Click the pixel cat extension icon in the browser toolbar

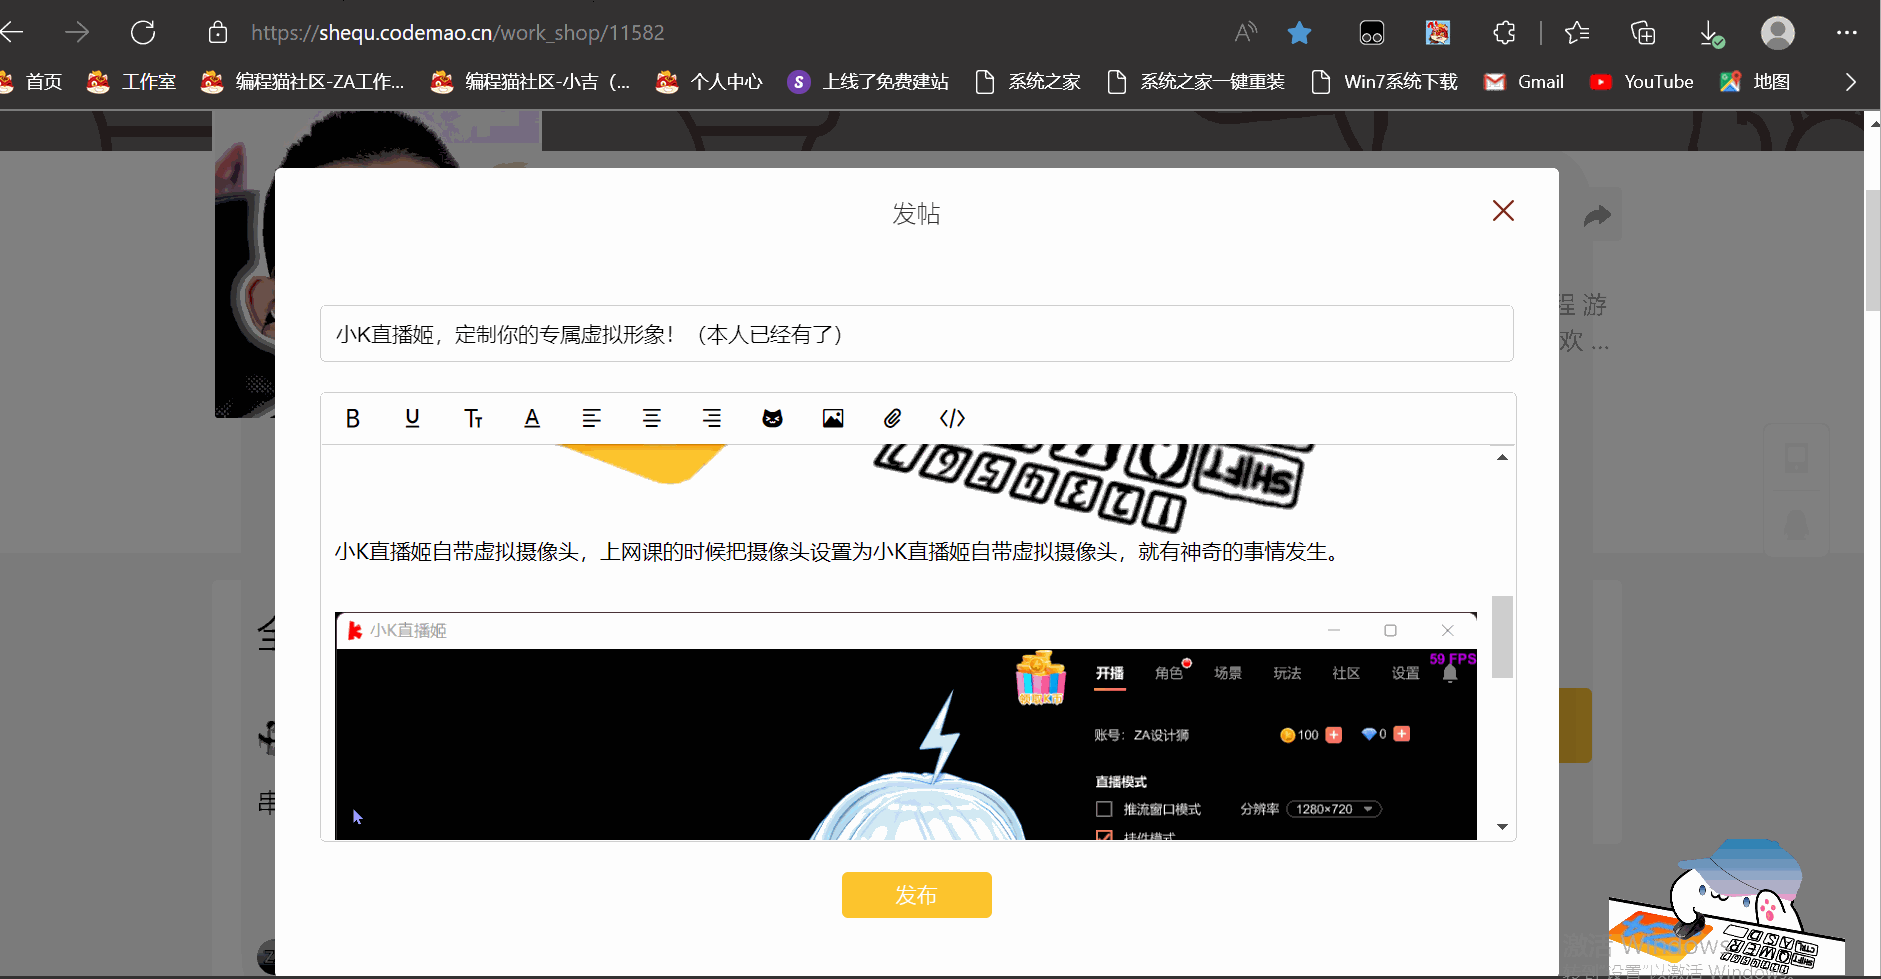[x=1372, y=33]
